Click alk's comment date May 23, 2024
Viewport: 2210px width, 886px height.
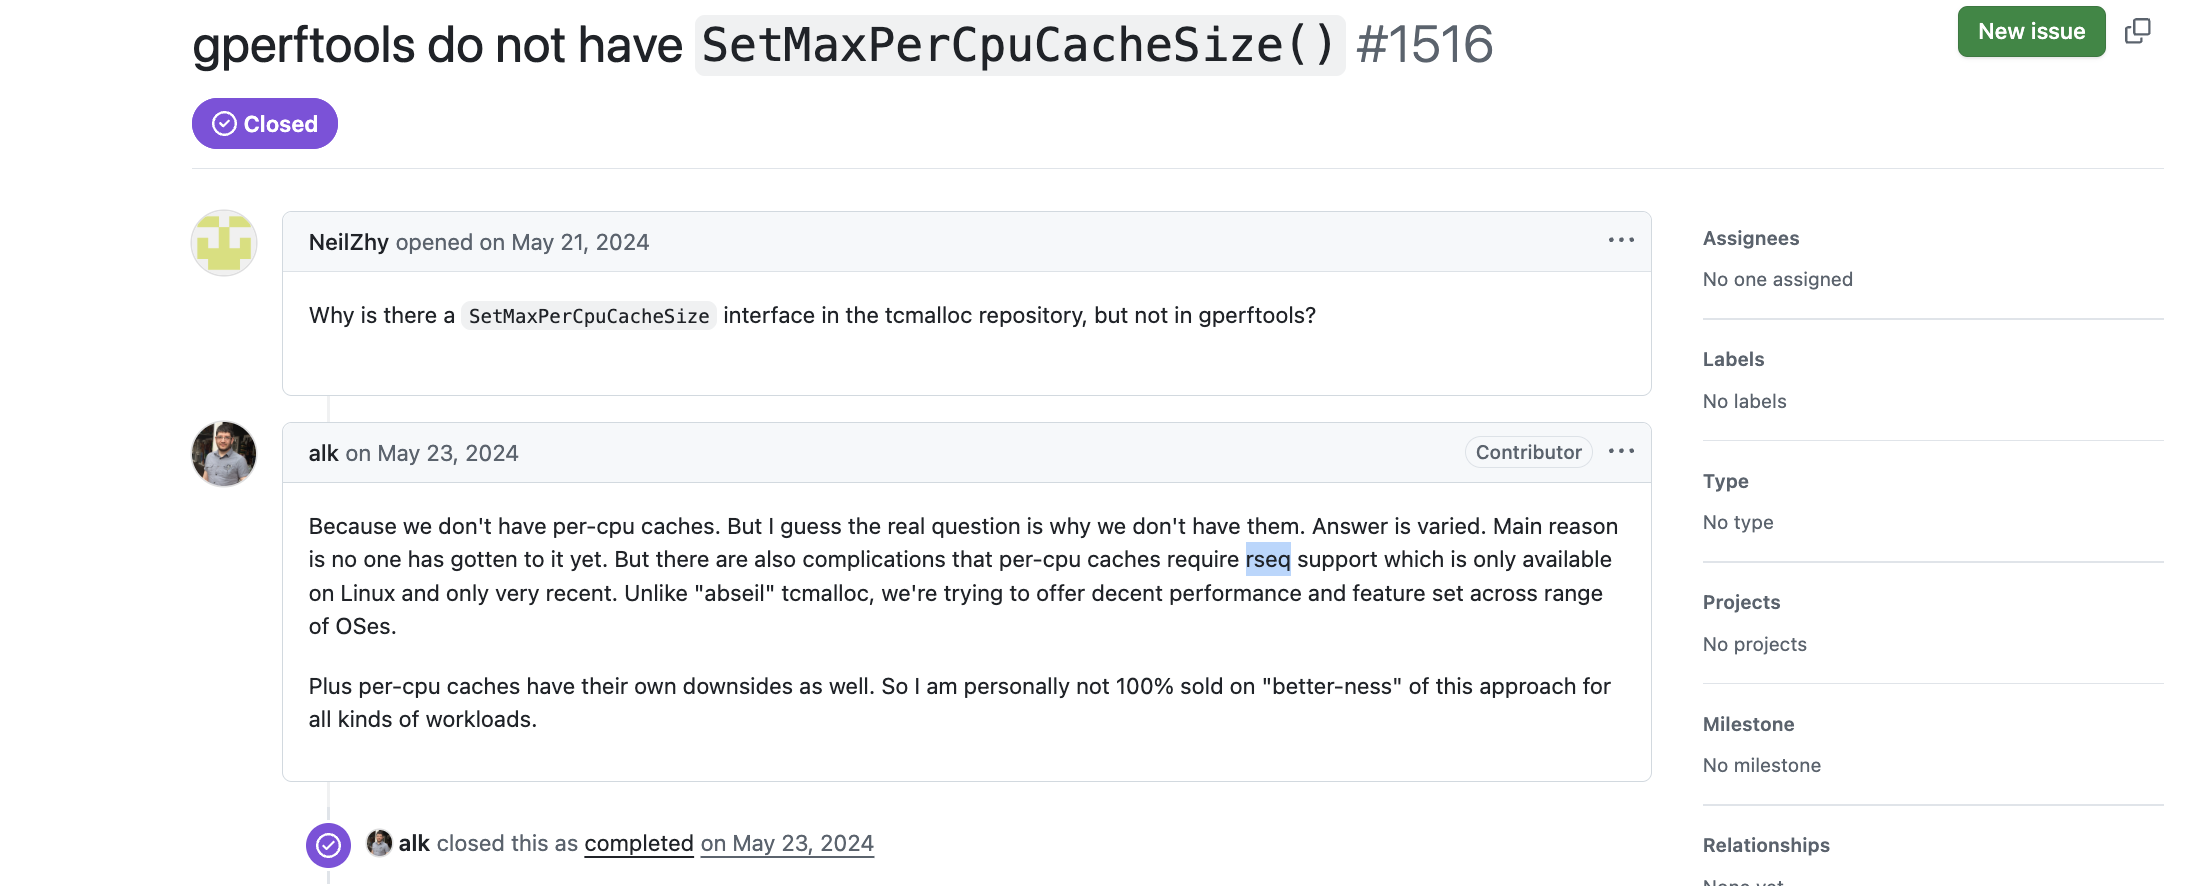432,453
